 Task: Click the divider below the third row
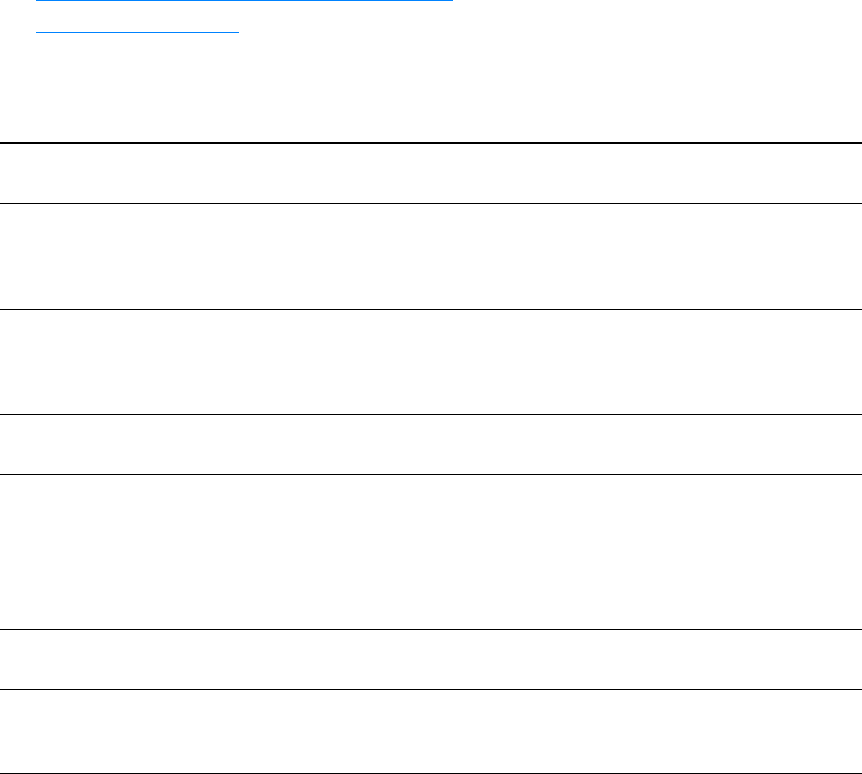[430, 414]
